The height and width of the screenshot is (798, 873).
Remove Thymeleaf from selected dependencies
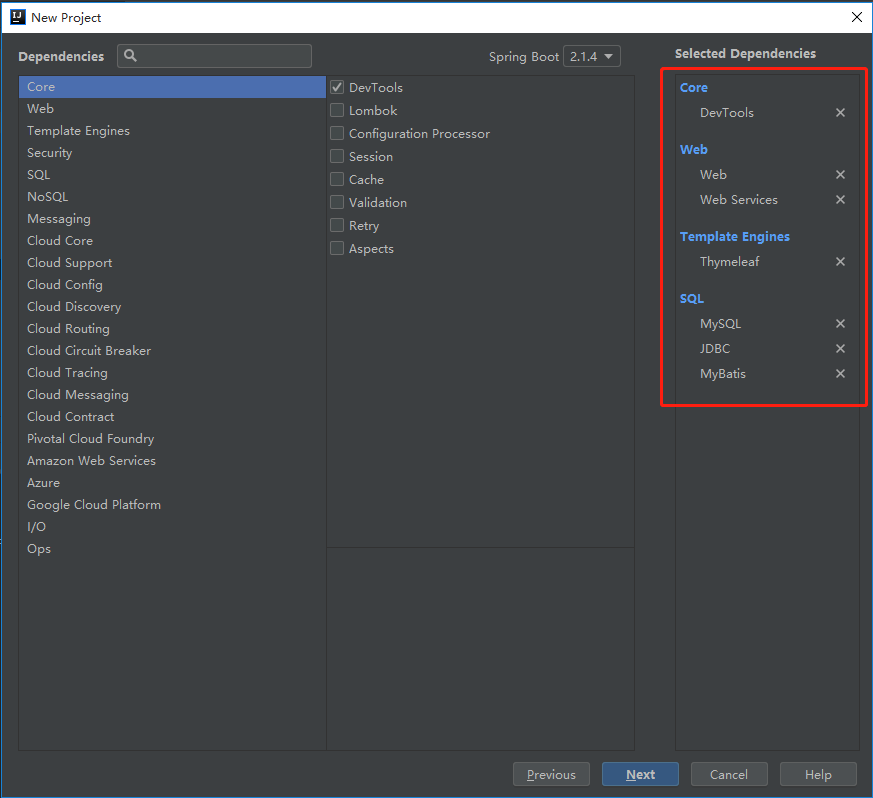pyautogui.click(x=840, y=261)
